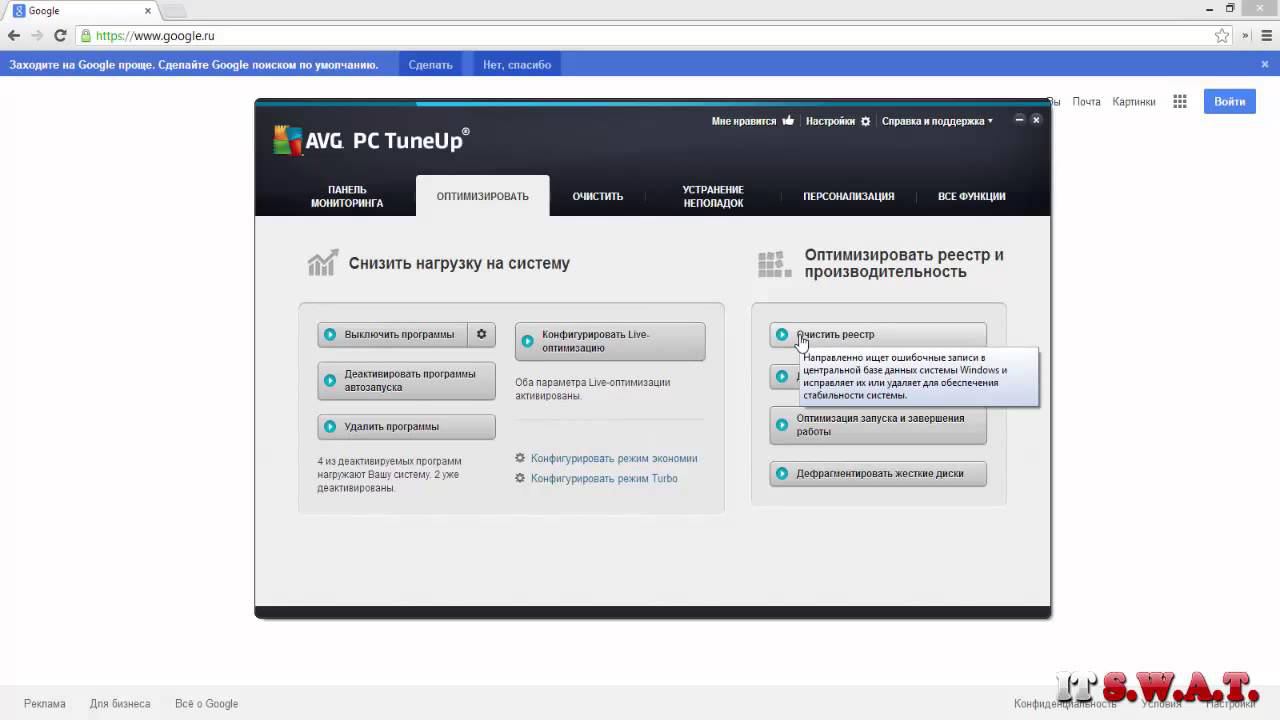Click the Оптимизация запуска и завершения работы button

click(878, 425)
